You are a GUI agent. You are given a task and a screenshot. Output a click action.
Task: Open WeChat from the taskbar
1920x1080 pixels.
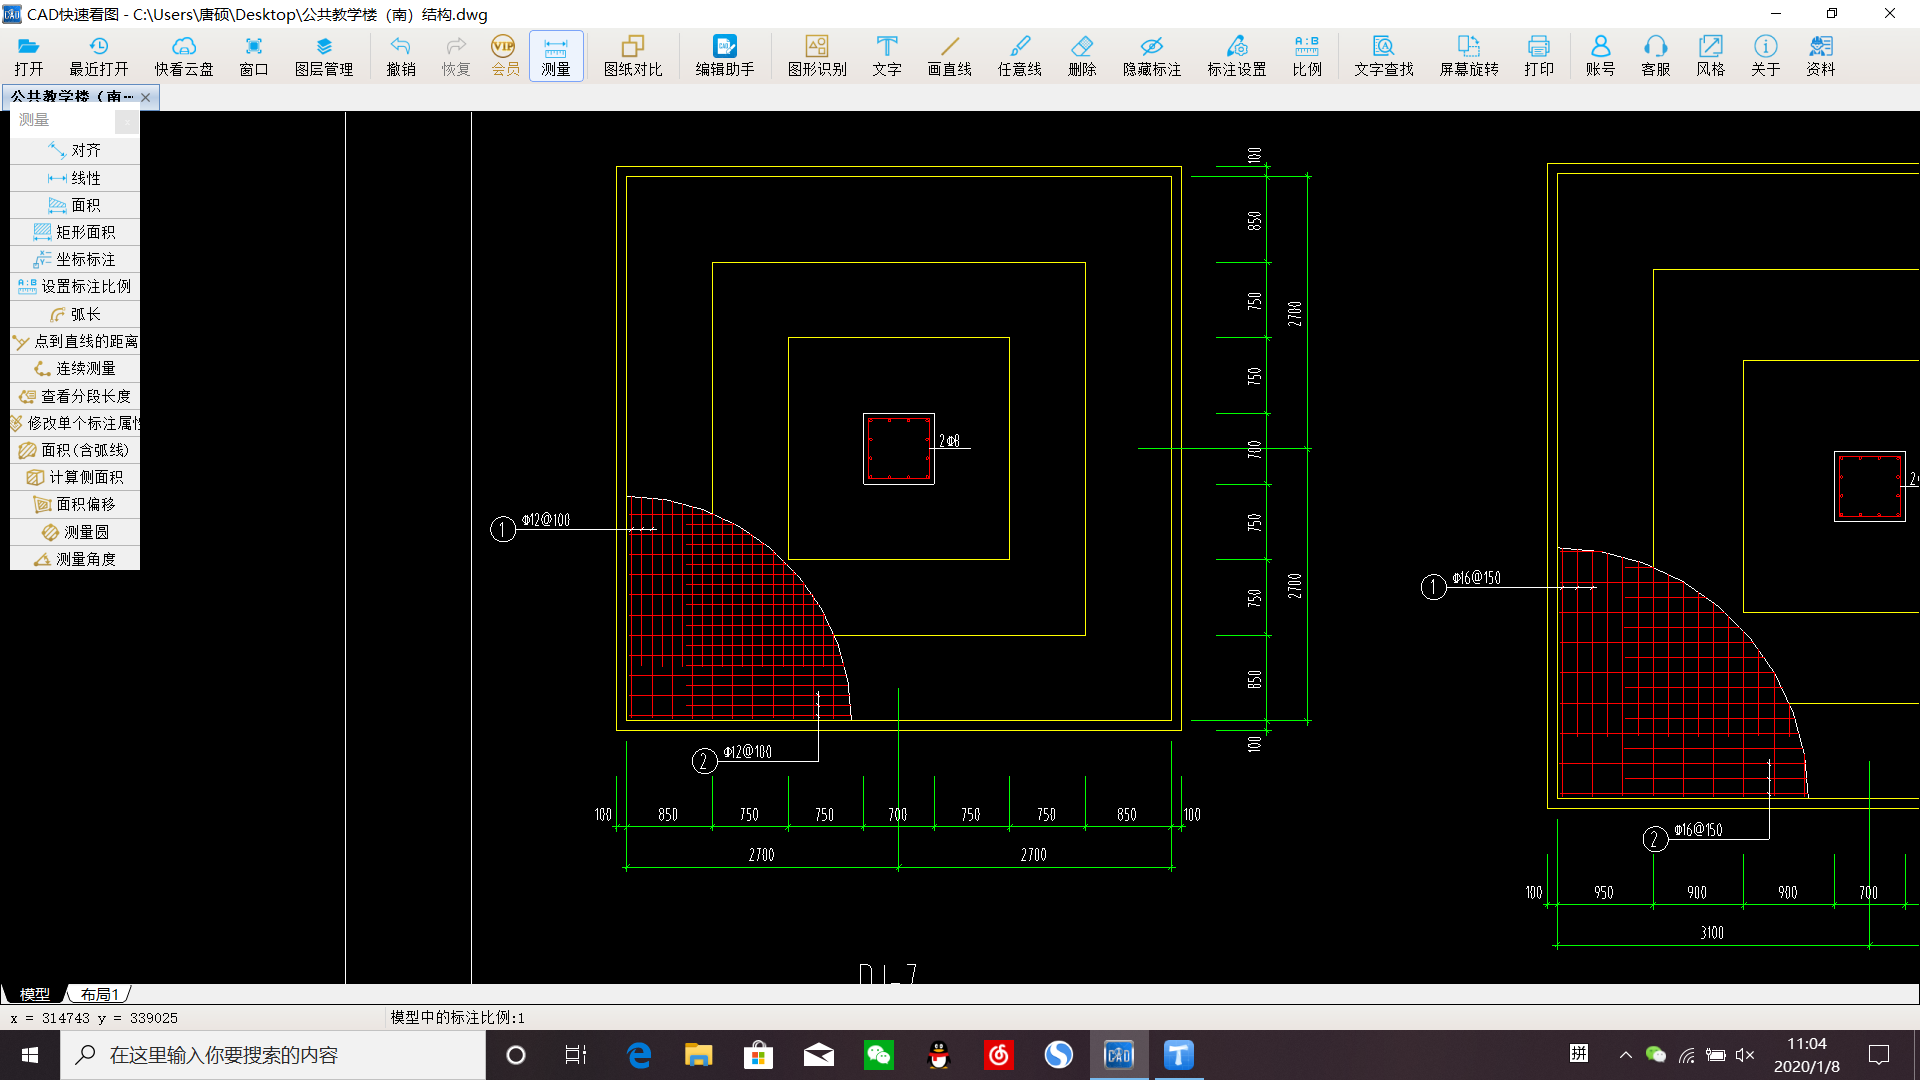click(878, 1055)
